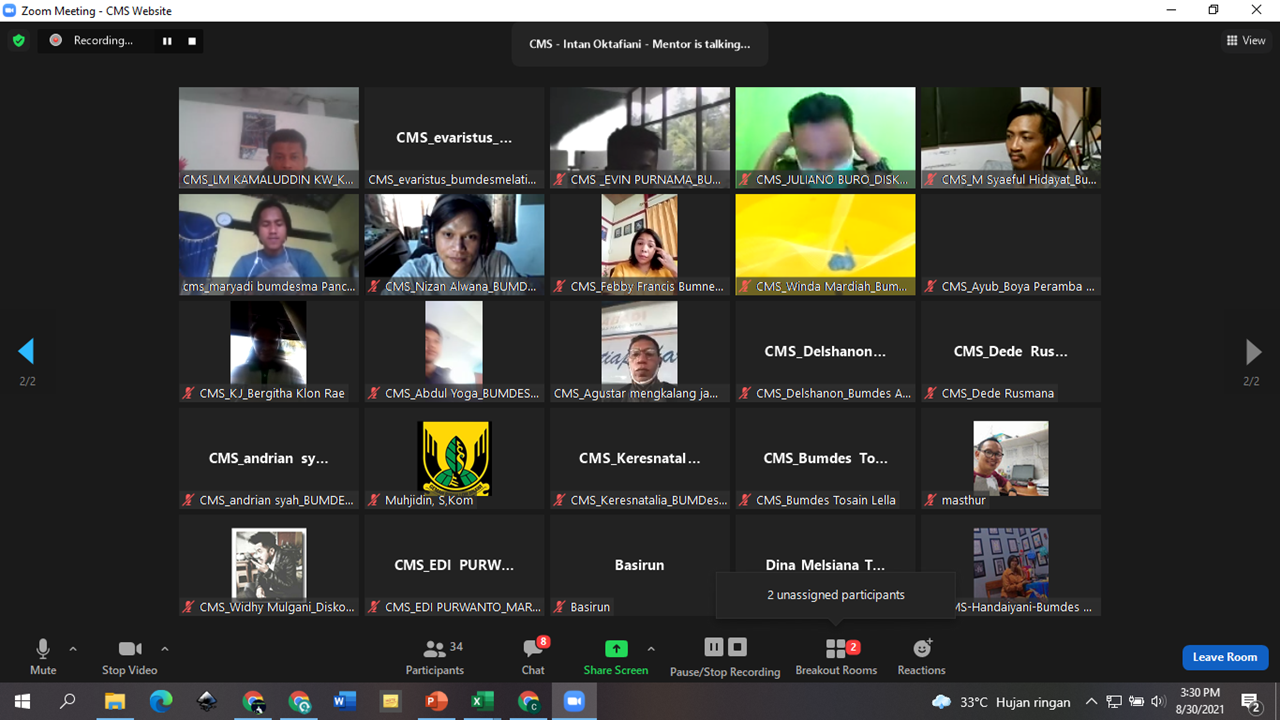The height and width of the screenshot is (720, 1280).
Task: Start Share Screen
Action: pyautogui.click(x=616, y=657)
